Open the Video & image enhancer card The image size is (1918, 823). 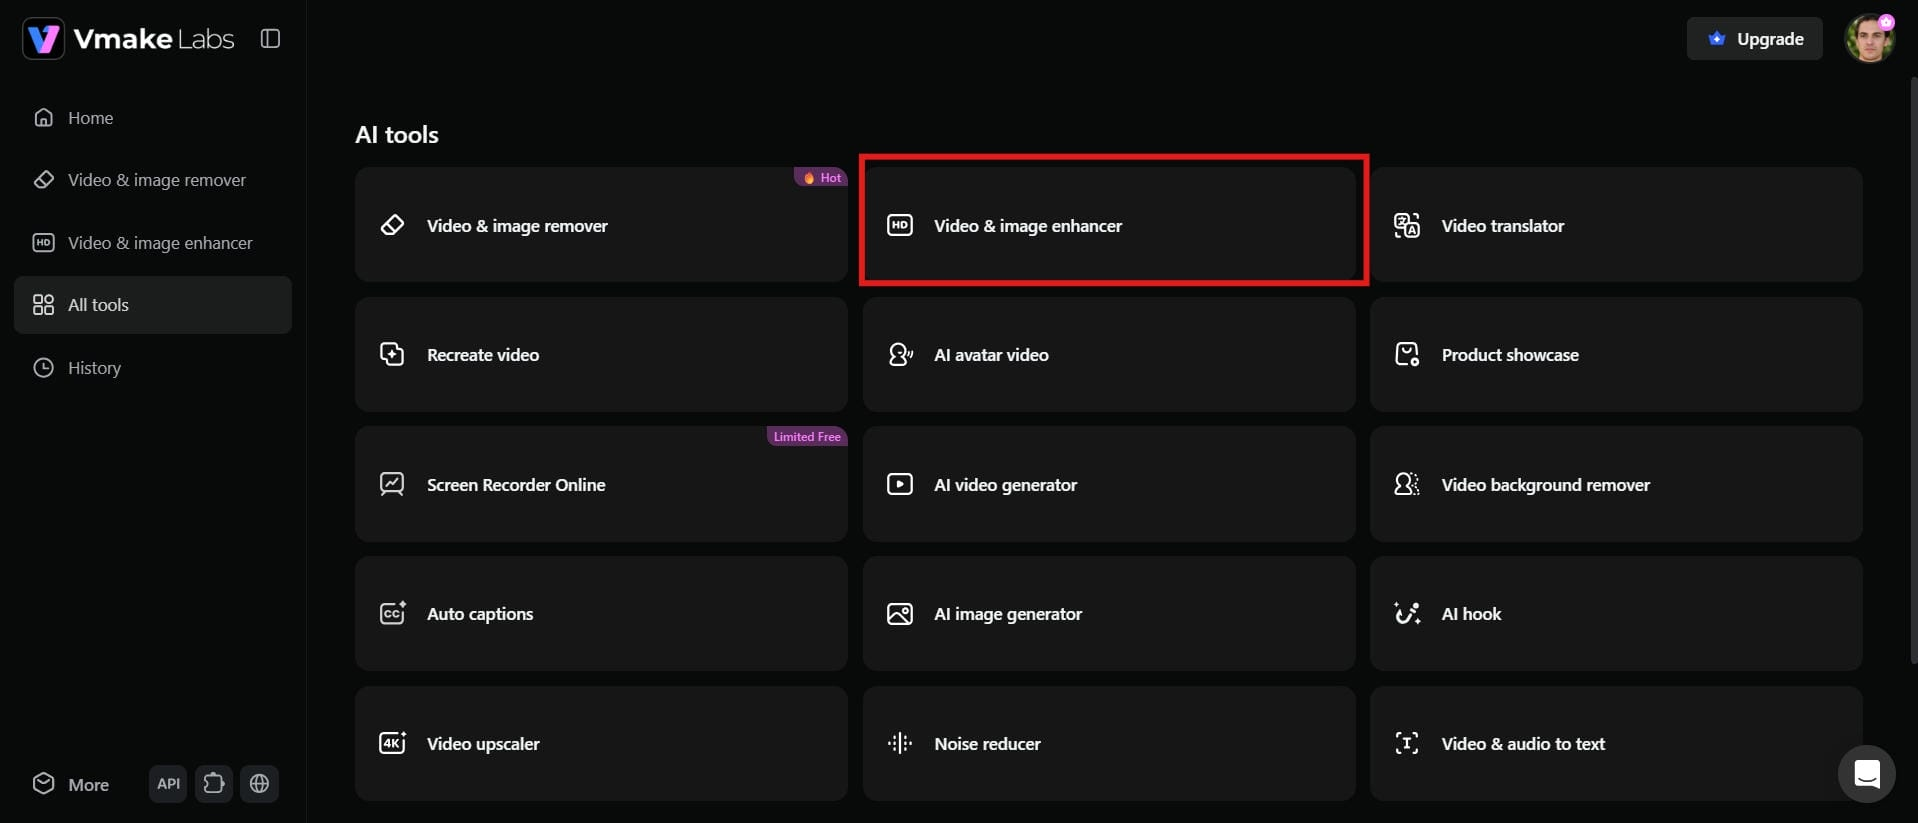pos(1109,225)
